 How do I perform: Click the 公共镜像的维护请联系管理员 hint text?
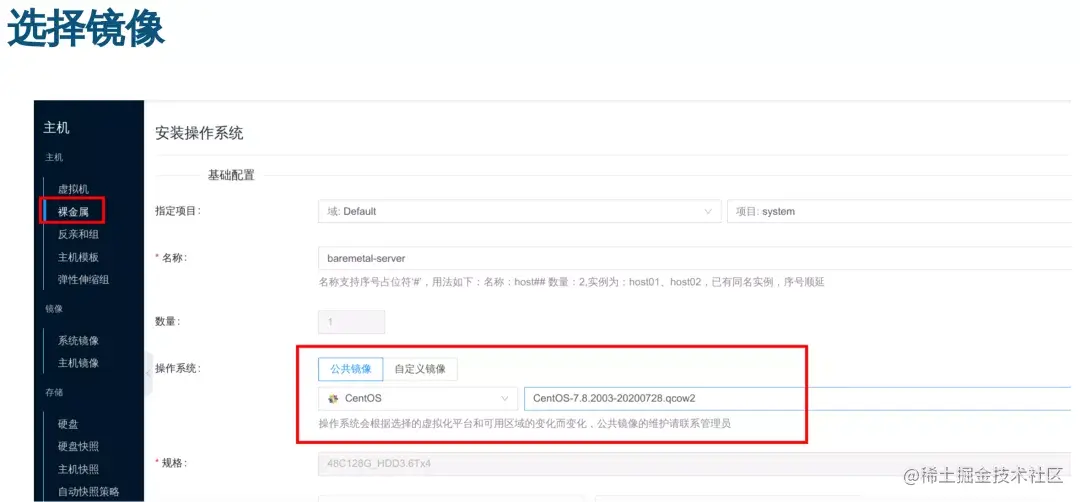pos(663,423)
